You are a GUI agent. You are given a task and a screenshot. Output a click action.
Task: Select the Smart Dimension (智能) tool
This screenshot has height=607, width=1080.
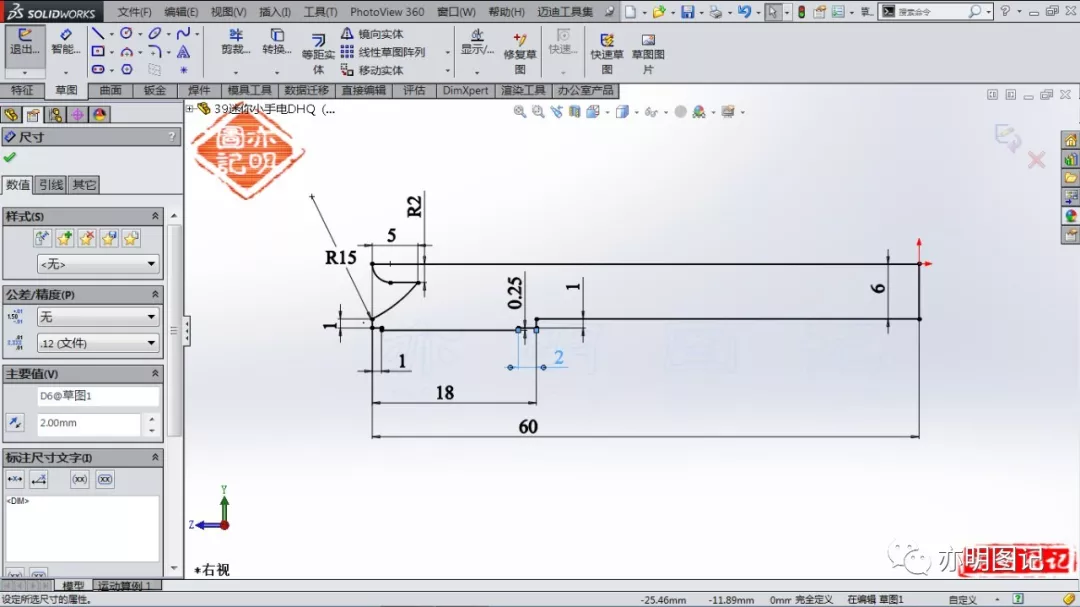65,43
